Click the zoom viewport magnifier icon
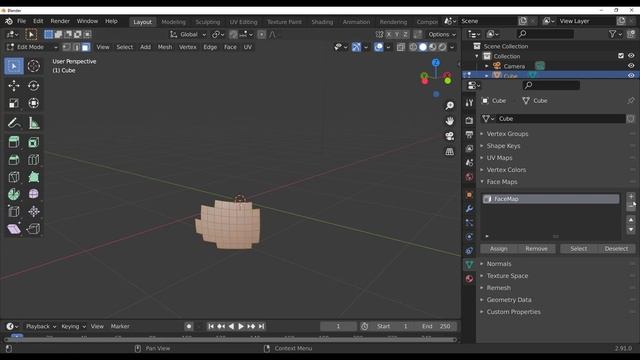The image size is (640, 360). (x=449, y=106)
